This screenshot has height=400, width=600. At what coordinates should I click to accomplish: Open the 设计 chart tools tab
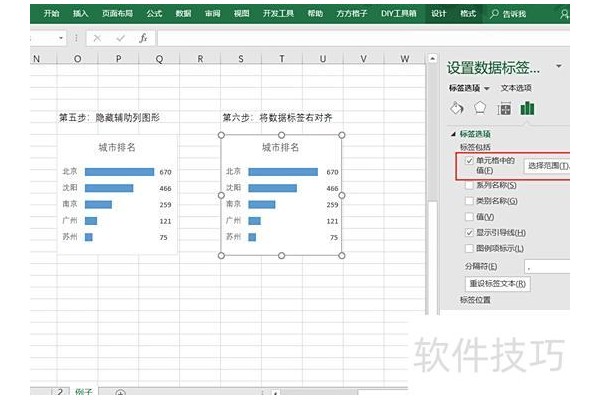point(439,14)
